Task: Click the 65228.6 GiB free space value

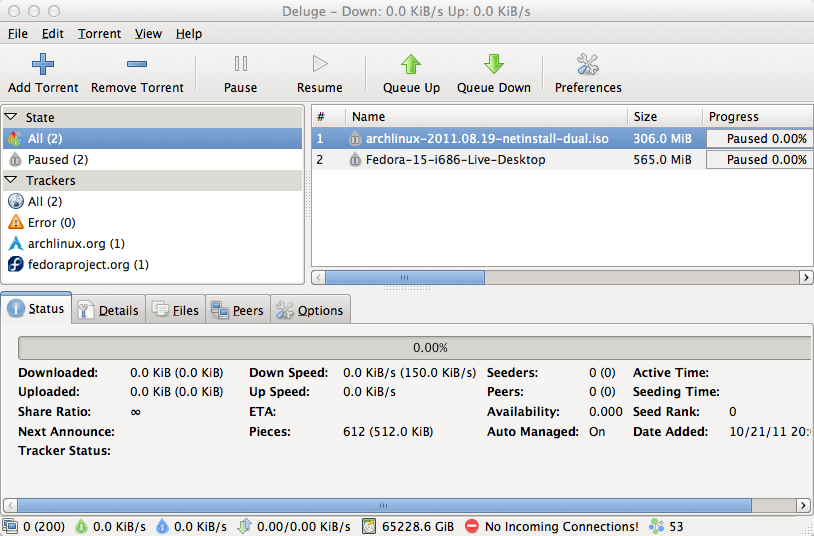Action: (x=418, y=527)
